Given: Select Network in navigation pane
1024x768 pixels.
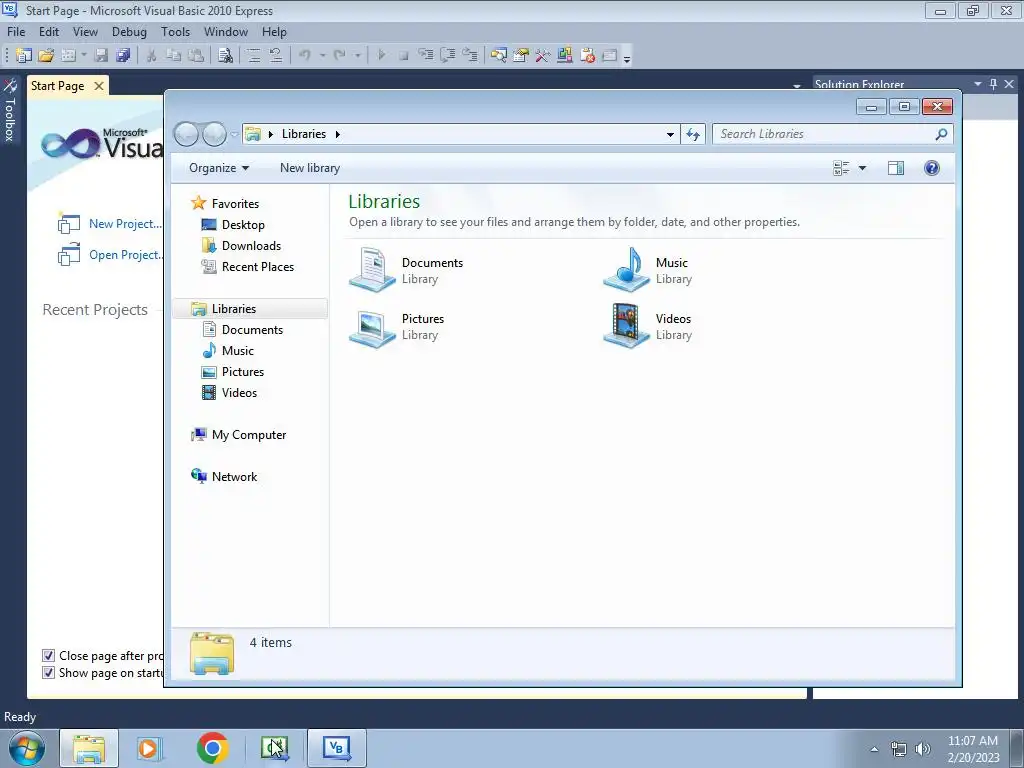Looking at the screenshot, I should [234, 477].
